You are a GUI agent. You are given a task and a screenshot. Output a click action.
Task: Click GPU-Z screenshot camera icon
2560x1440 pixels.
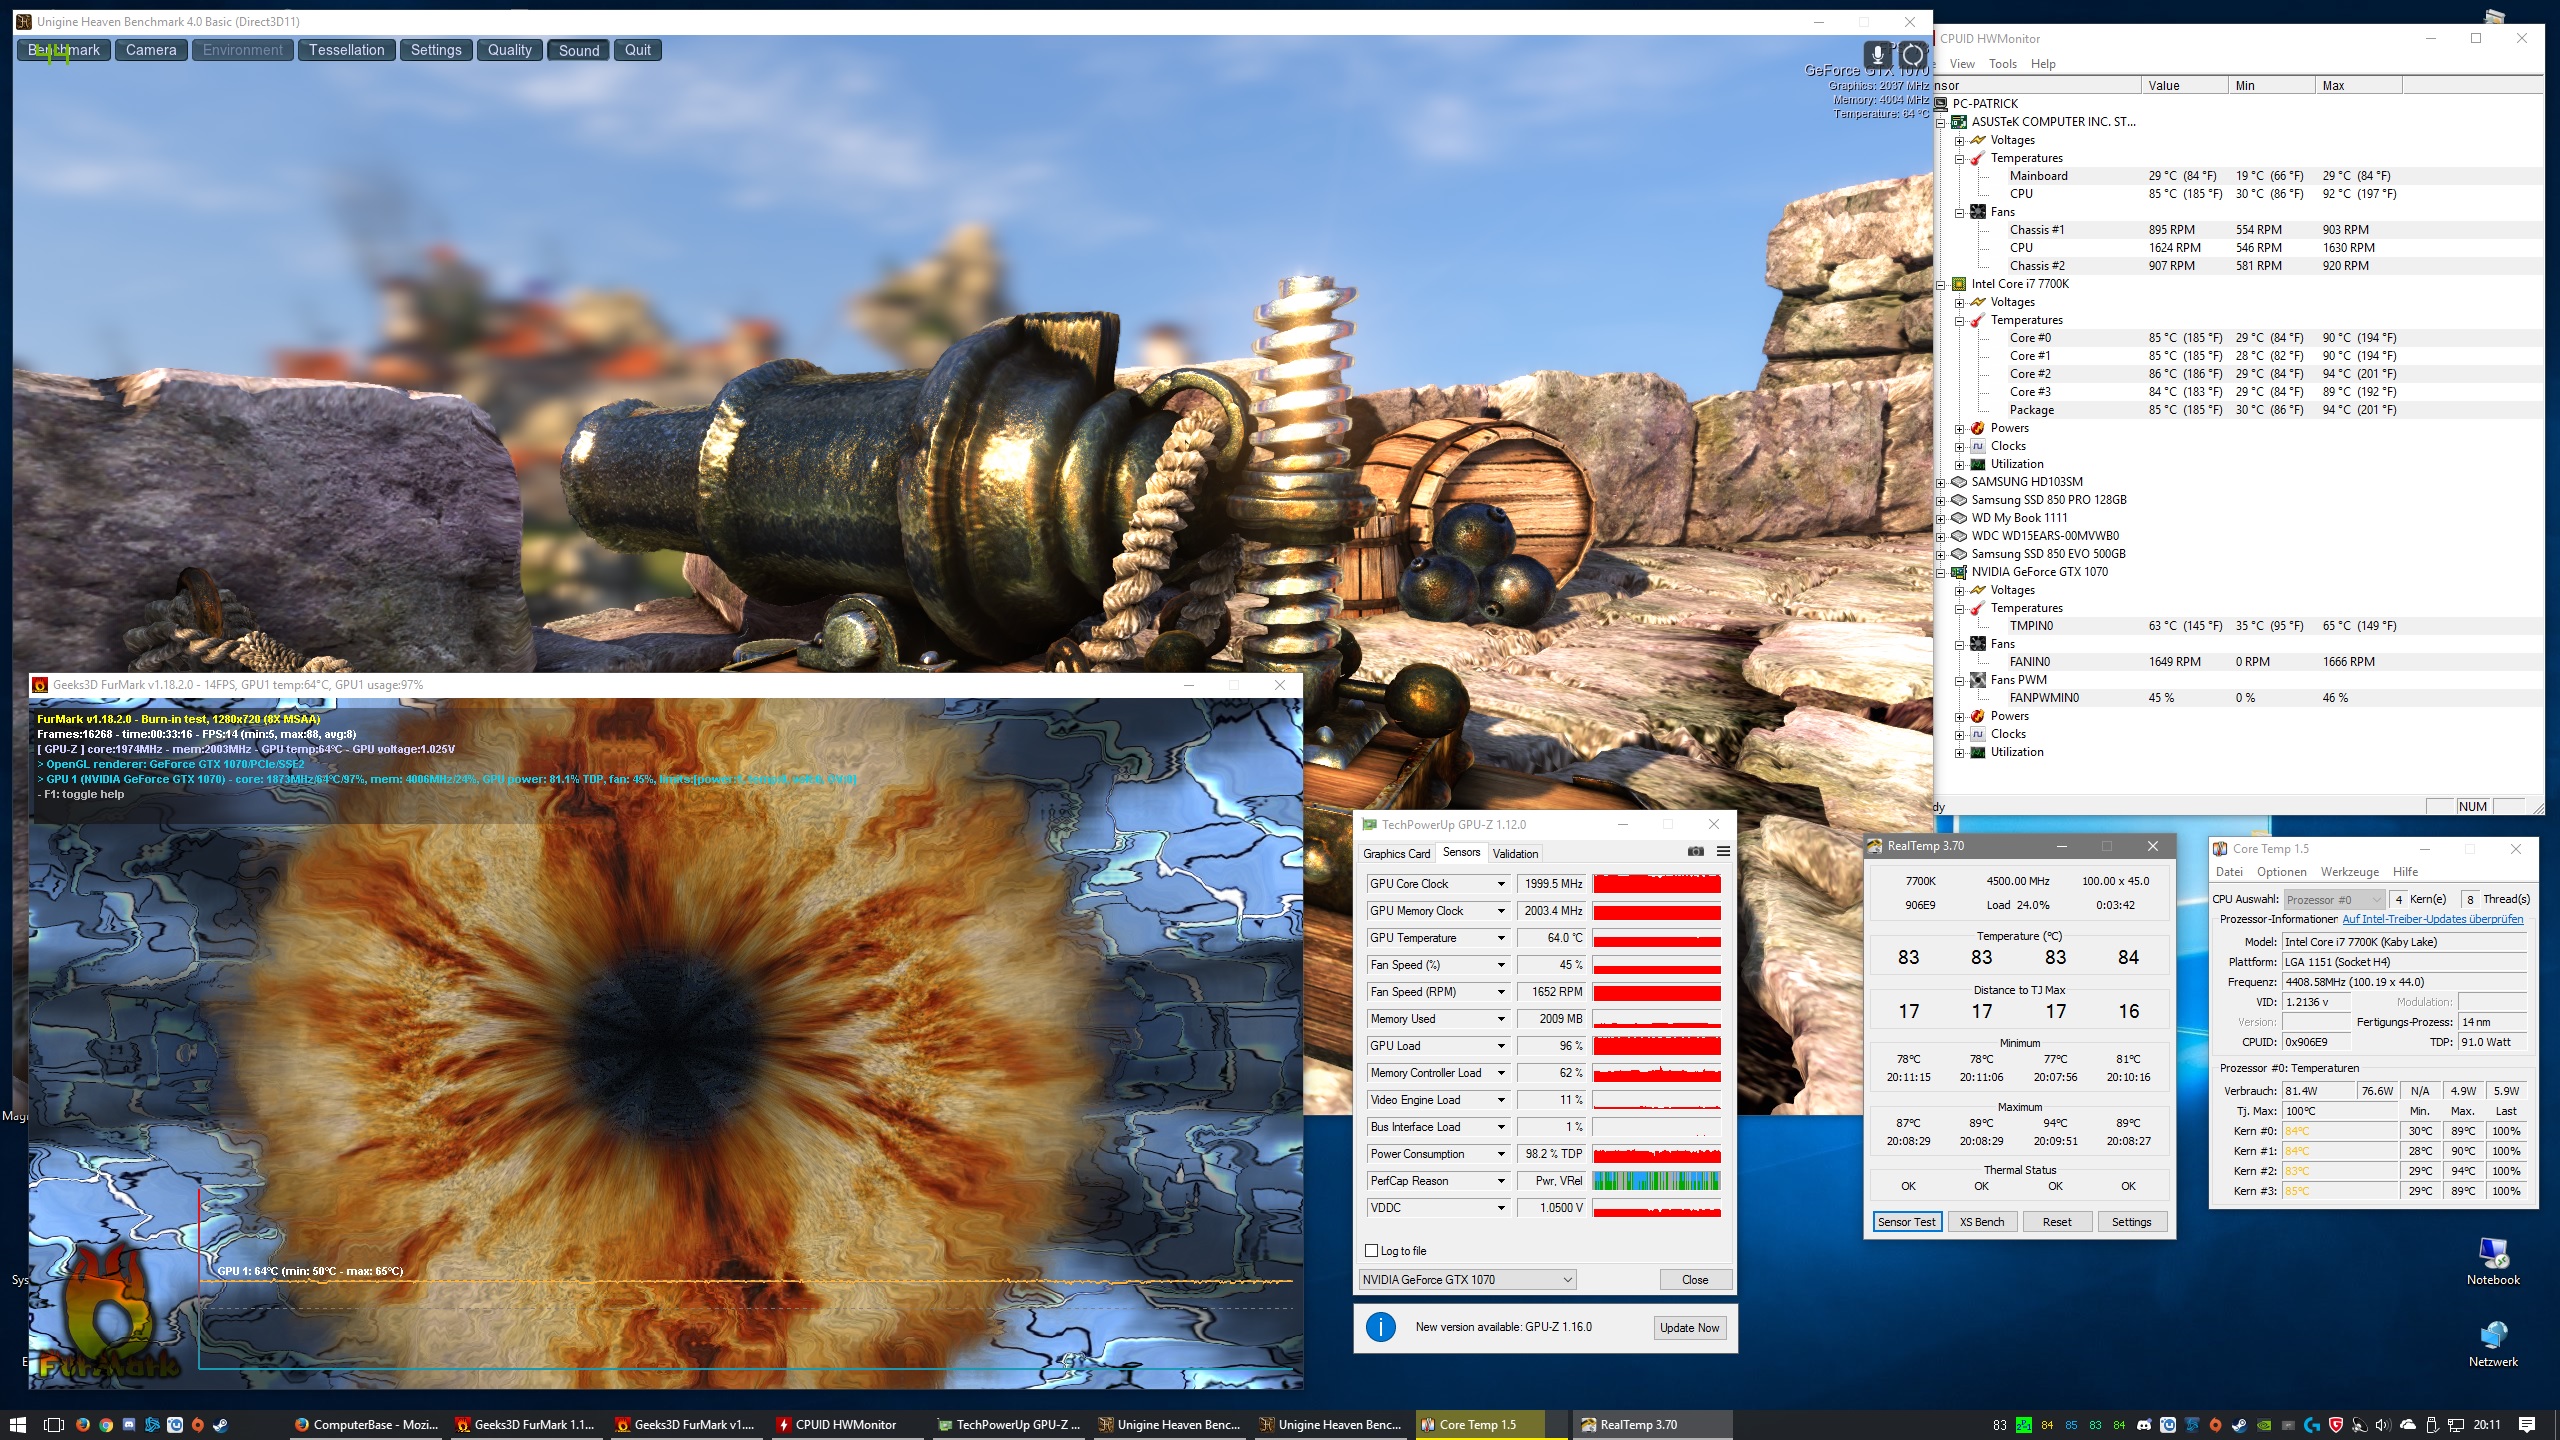point(1695,851)
